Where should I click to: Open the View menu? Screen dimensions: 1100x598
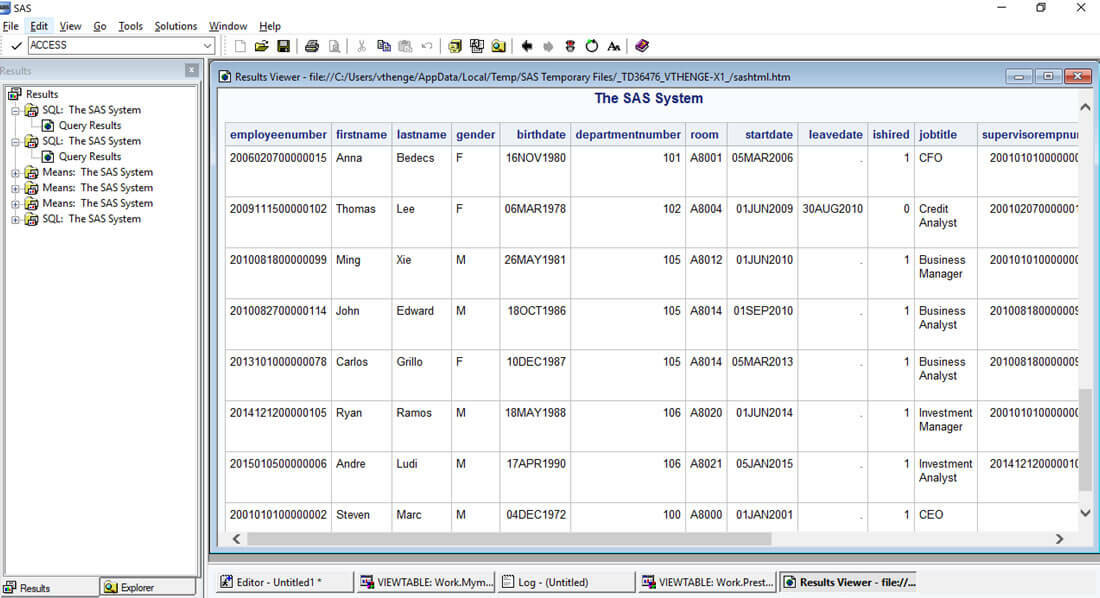[x=70, y=26]
